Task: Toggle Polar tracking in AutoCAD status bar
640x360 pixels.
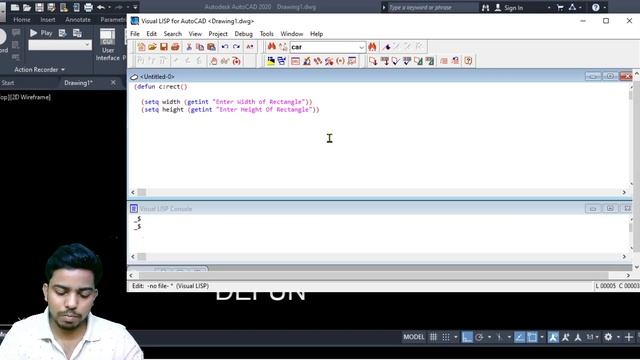Action: (480, 337)
